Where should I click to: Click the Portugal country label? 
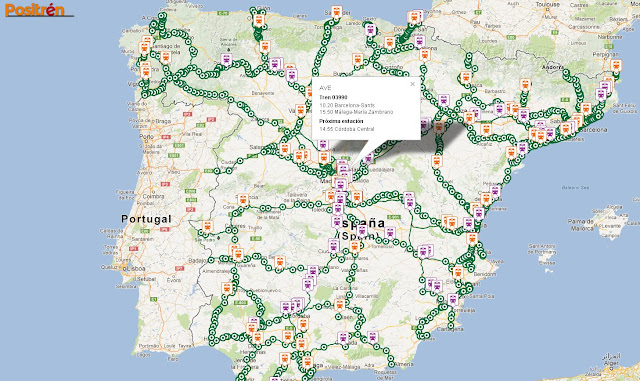coord(146,219)
